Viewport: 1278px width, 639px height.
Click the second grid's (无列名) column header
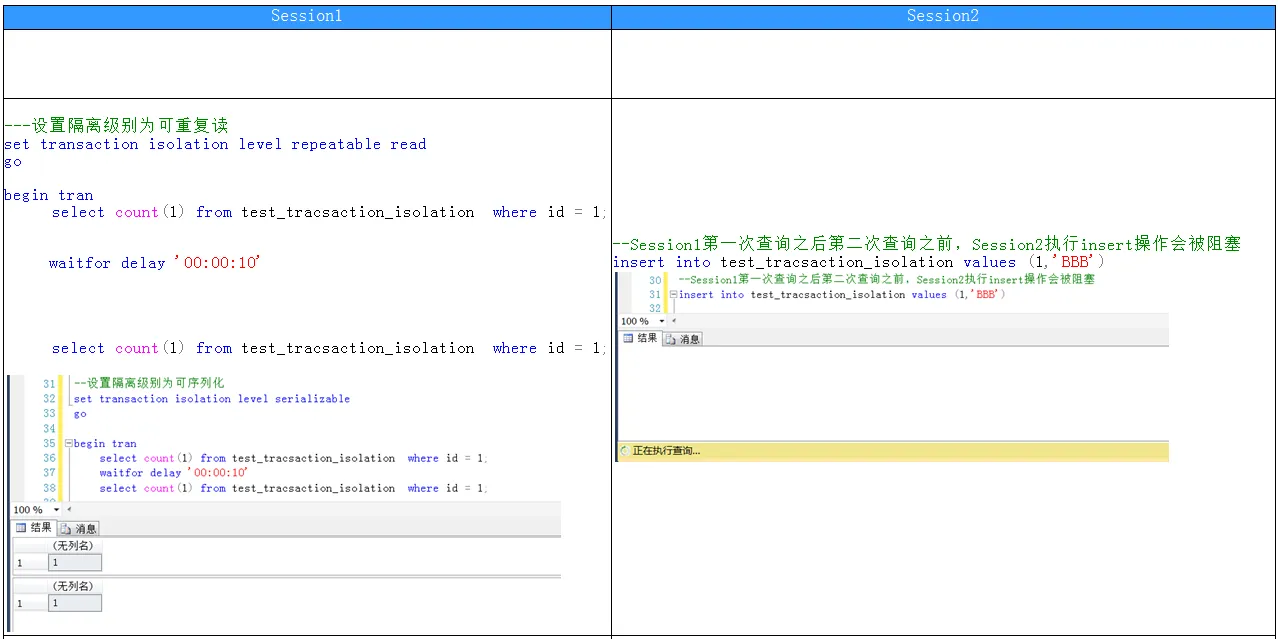[x=73, y=586]
